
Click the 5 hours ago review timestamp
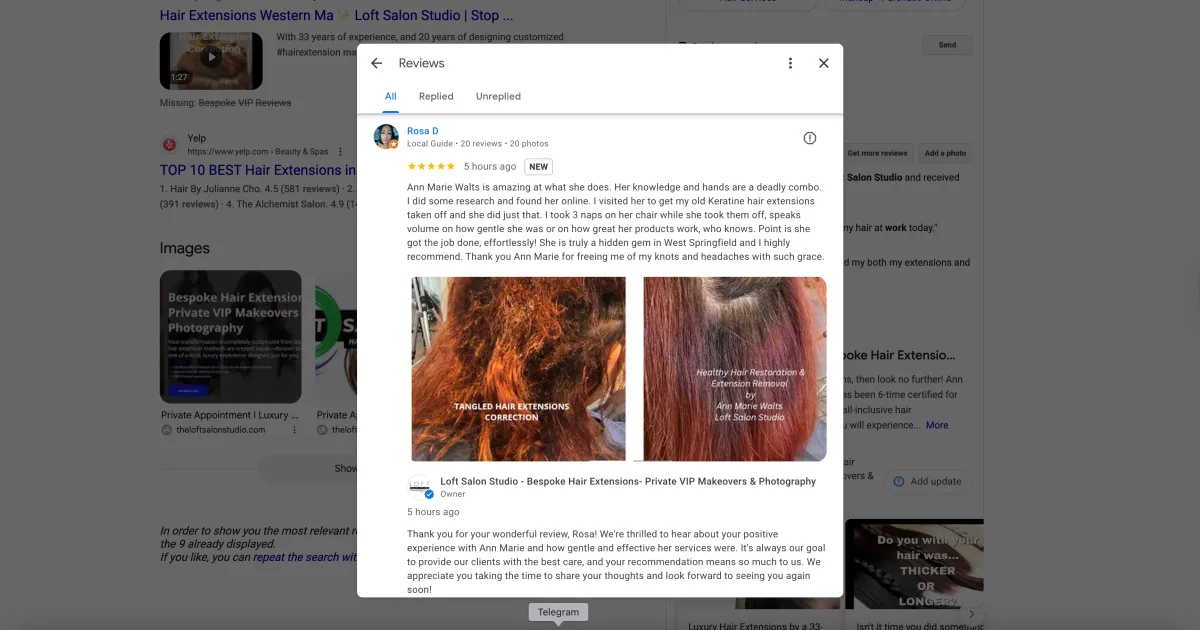click(x=490, y=167)
